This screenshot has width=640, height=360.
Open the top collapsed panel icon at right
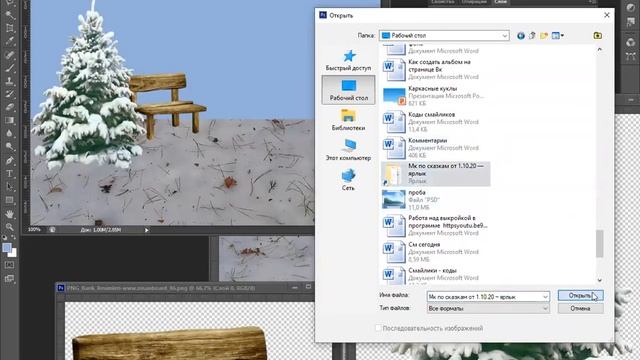pos(631,8)
